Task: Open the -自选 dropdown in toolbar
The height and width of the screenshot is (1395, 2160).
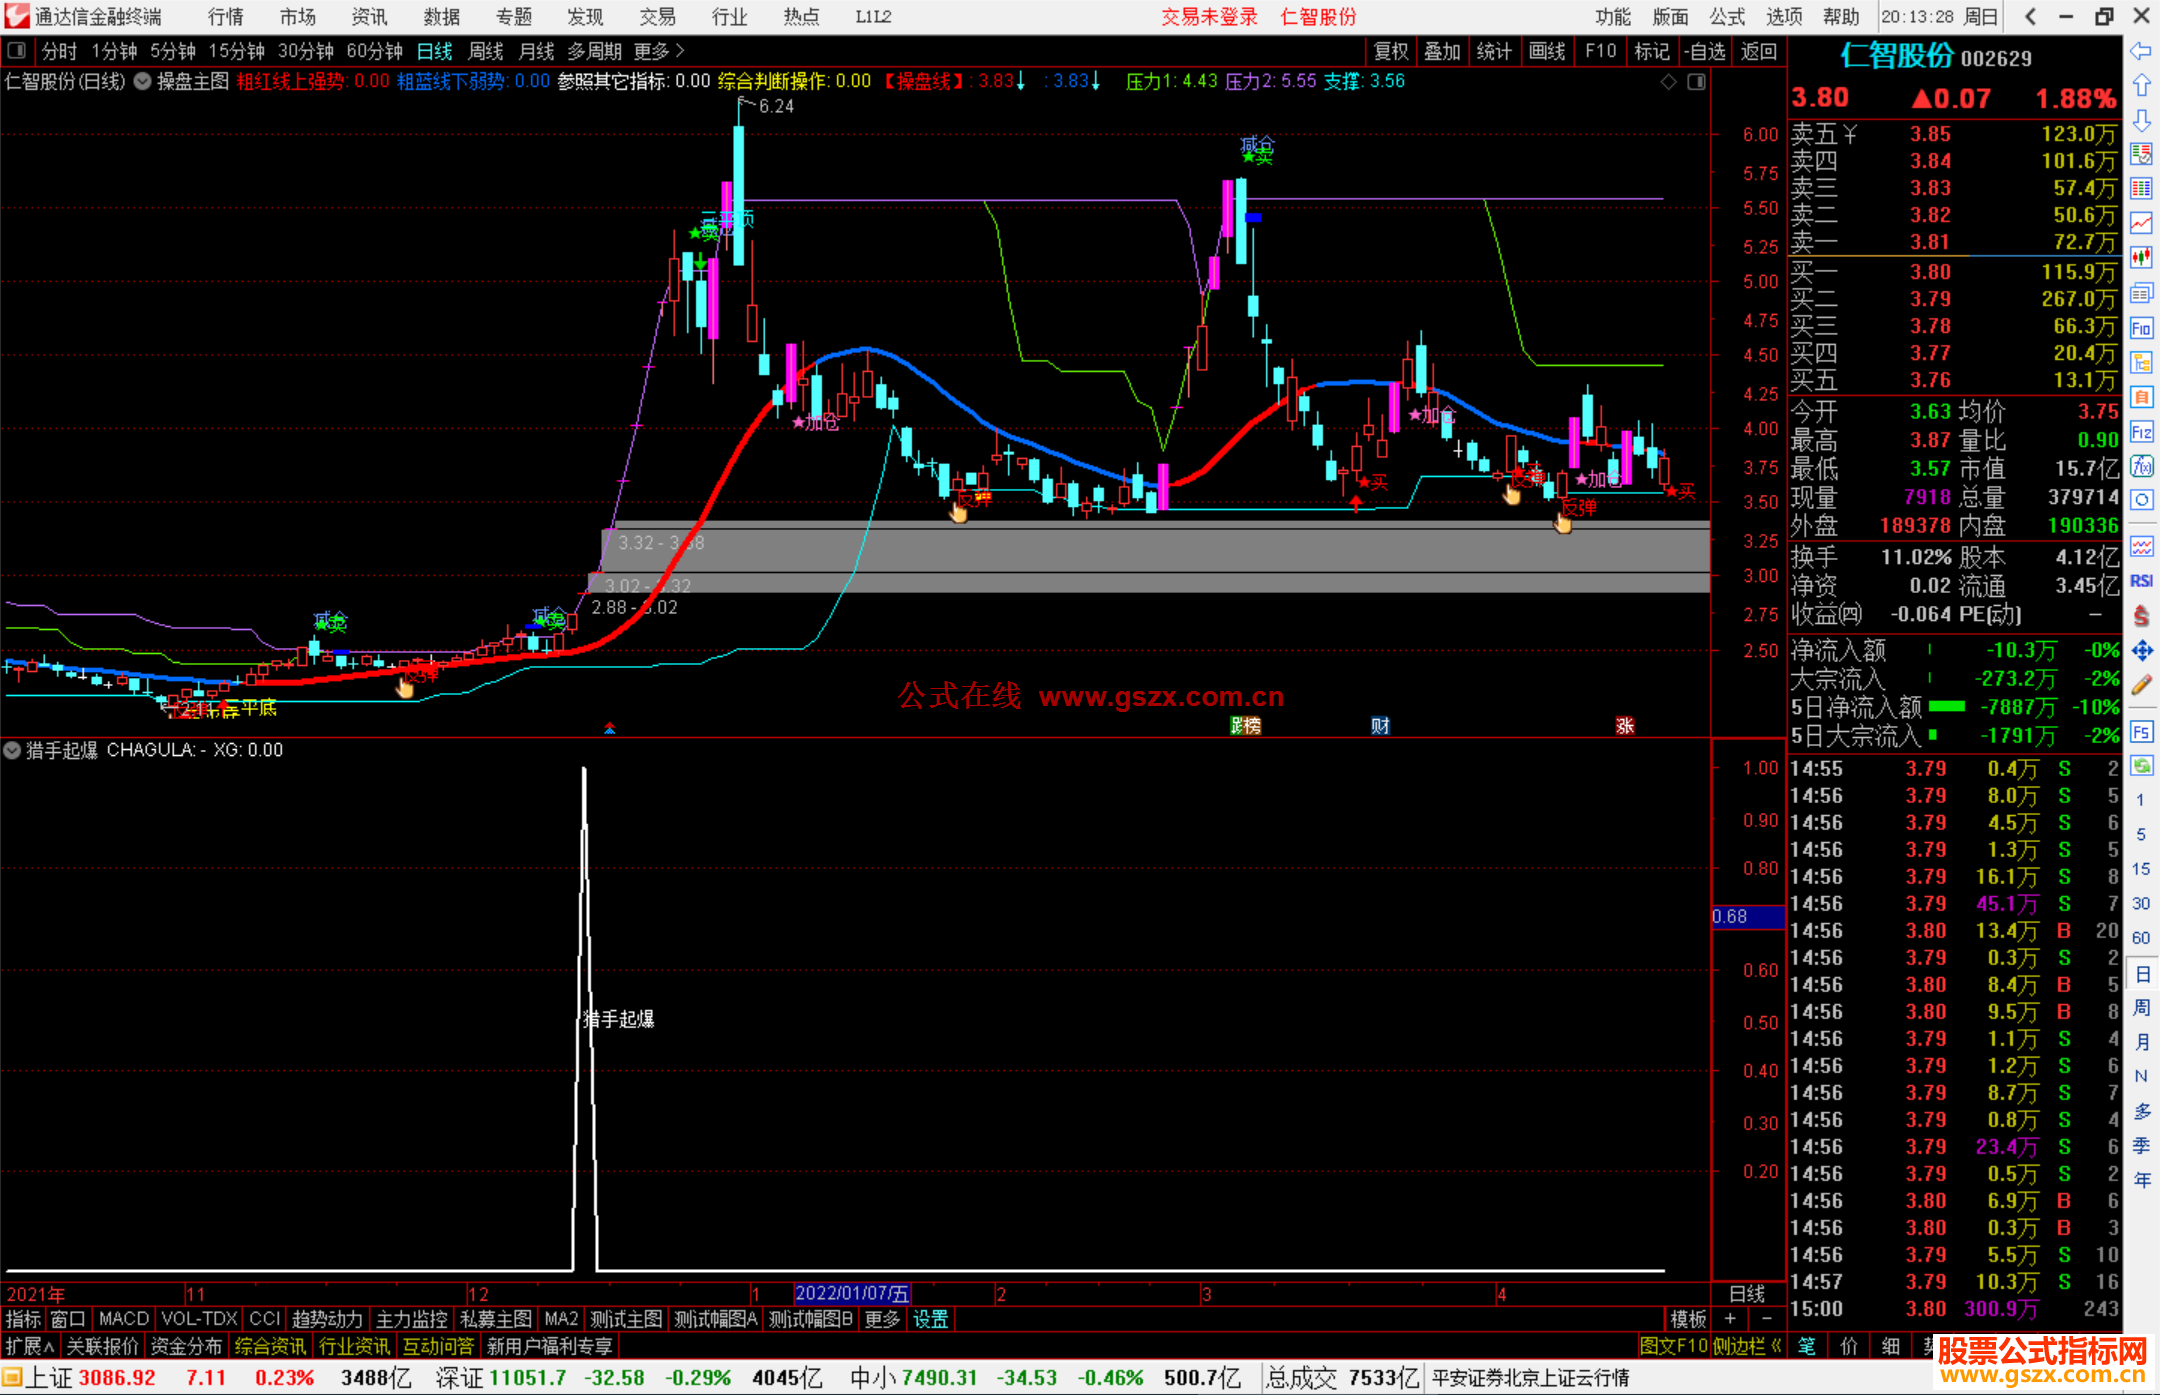Action: (x=1705, y=51)
